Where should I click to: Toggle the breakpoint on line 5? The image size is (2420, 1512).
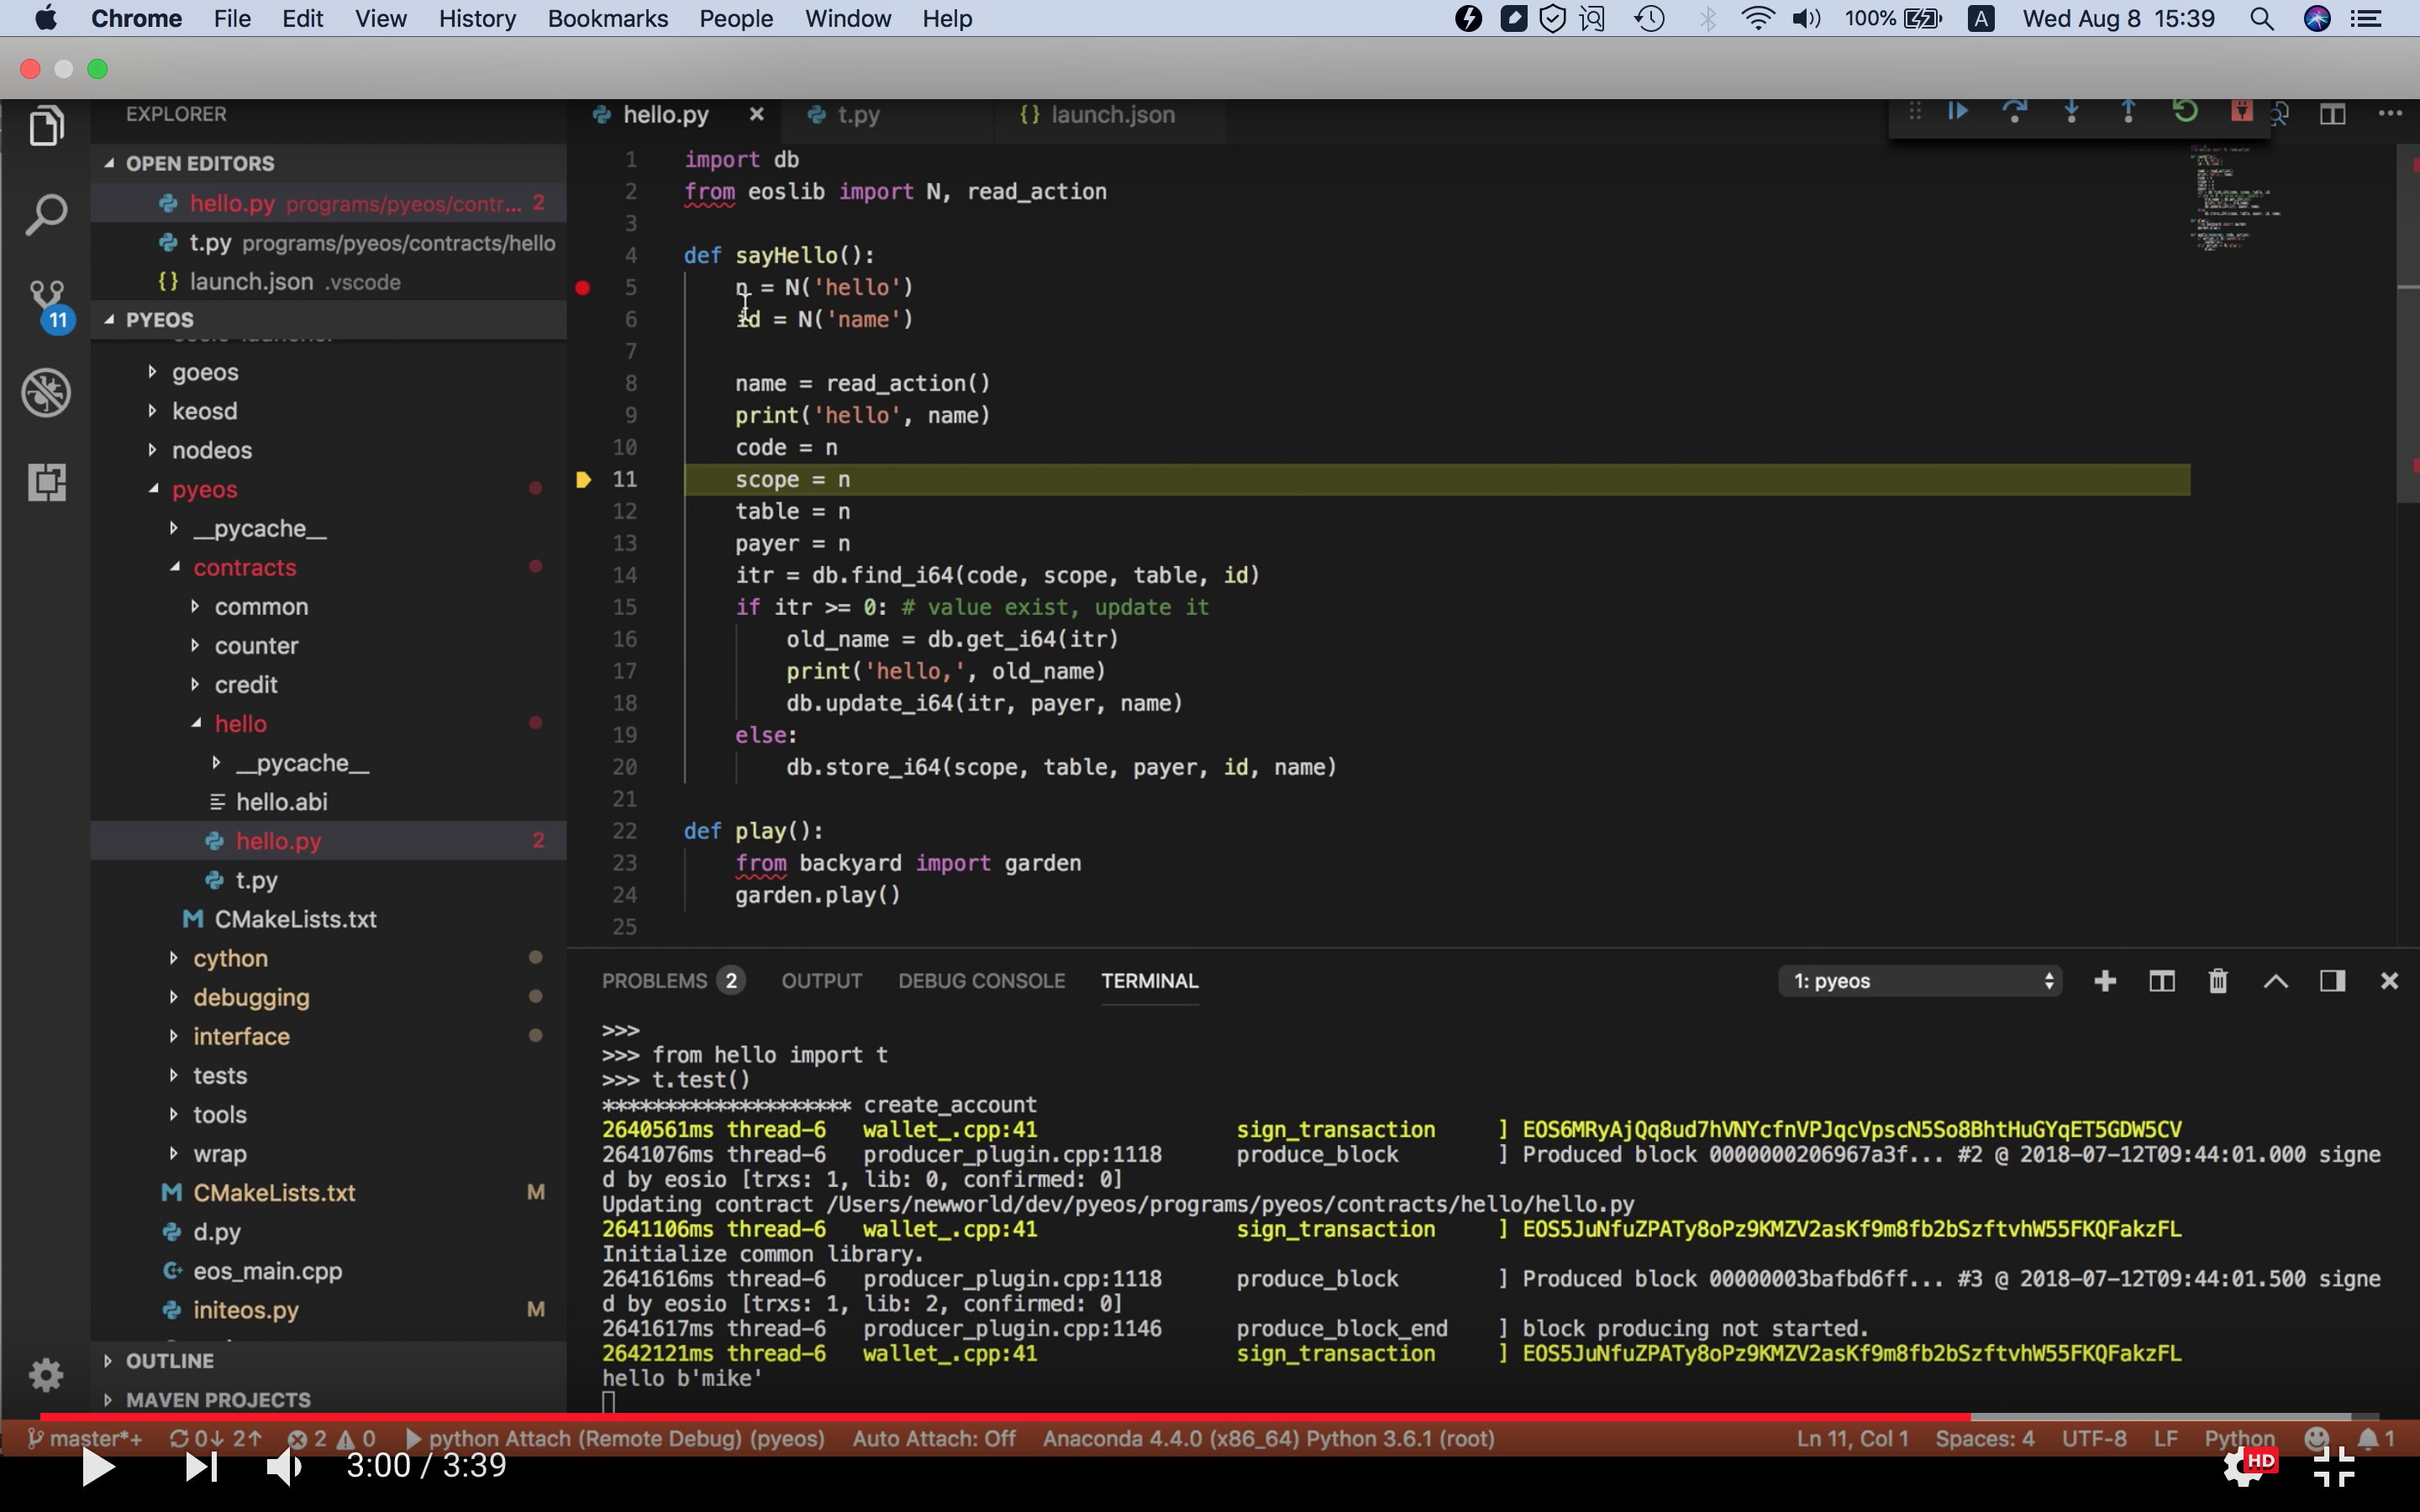[x=583, y=288]
